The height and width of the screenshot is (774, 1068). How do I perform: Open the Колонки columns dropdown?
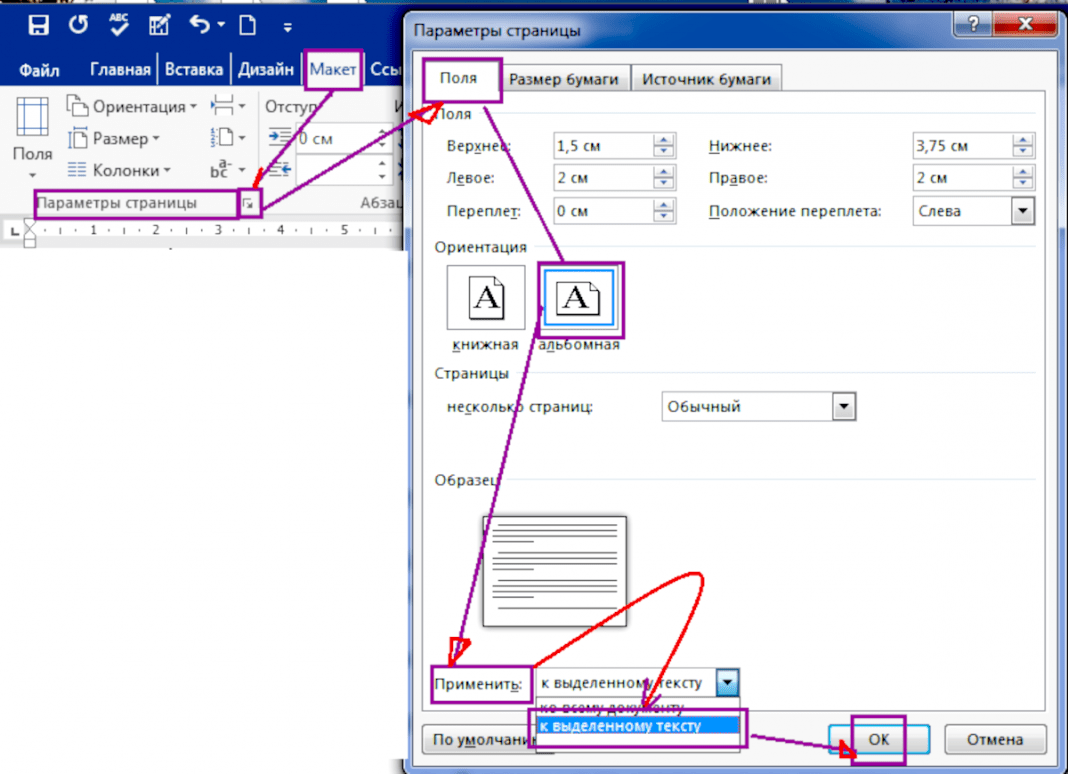[119, 170]
